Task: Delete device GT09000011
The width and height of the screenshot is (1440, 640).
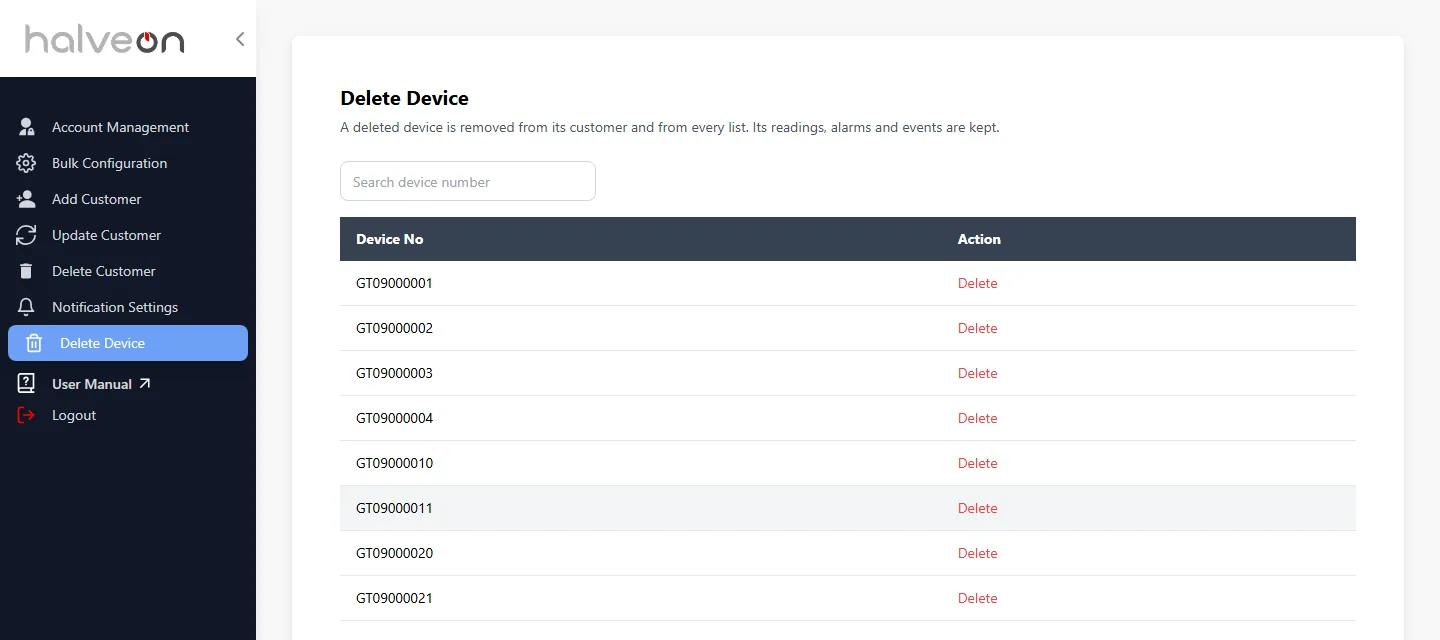Action: tap(977, 508)
